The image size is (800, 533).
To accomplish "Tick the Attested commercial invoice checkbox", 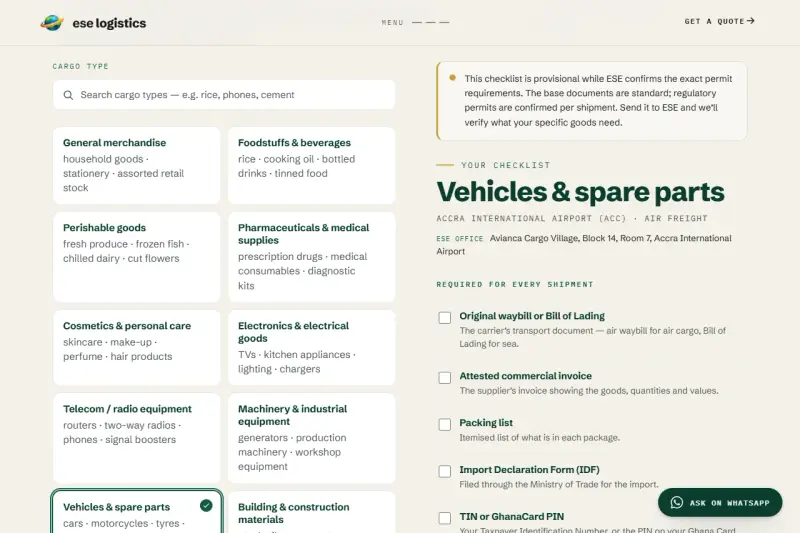I will [445, 377].
